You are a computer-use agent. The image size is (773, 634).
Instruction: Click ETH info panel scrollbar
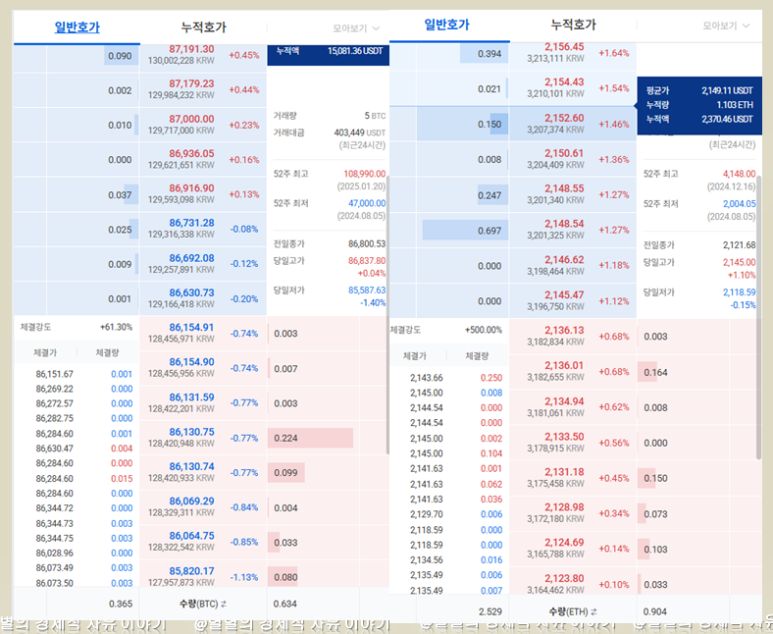pos(758,317)
